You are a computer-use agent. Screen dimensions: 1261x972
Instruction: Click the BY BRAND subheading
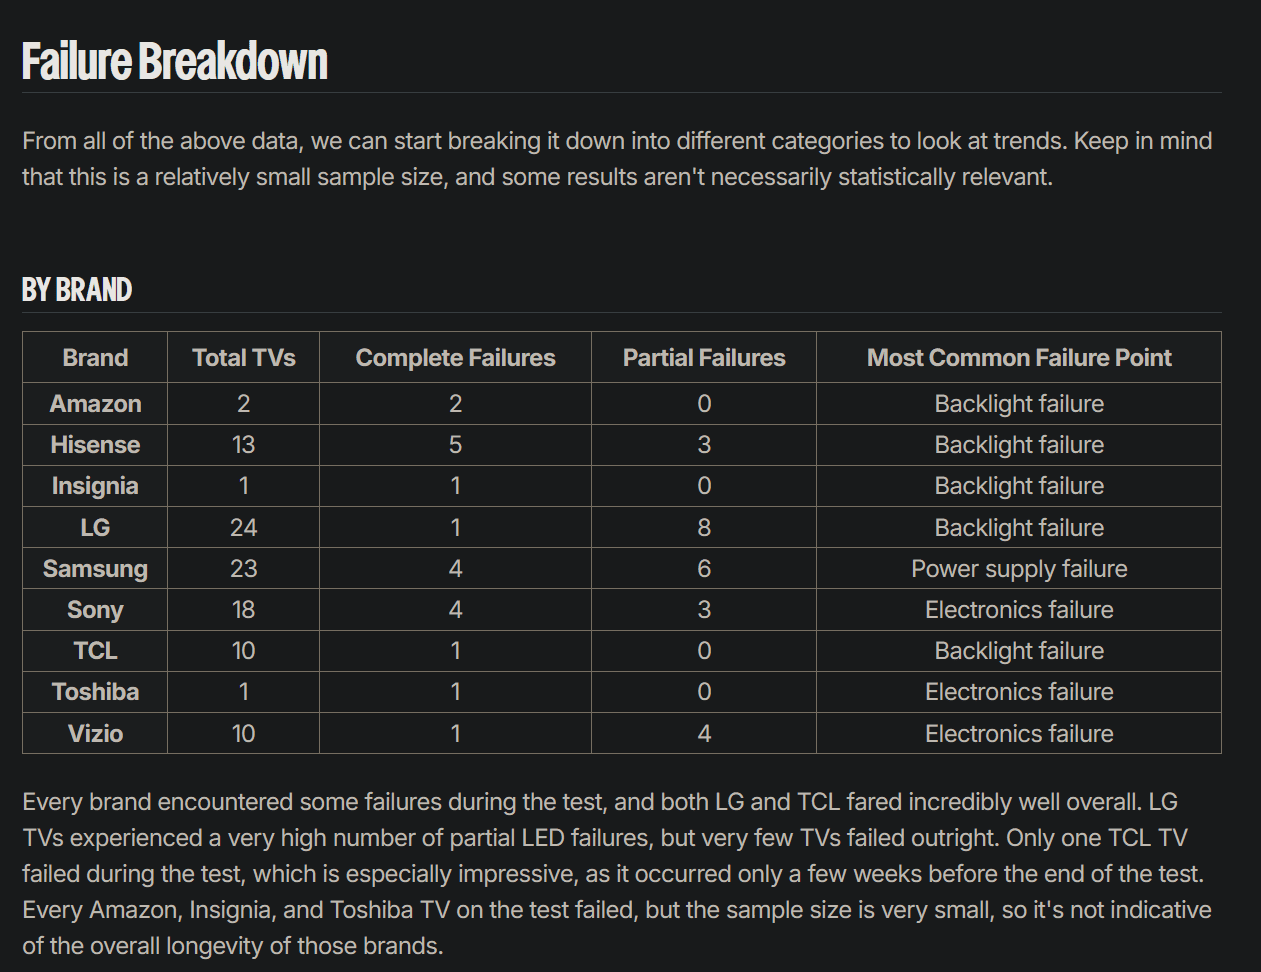77,290
